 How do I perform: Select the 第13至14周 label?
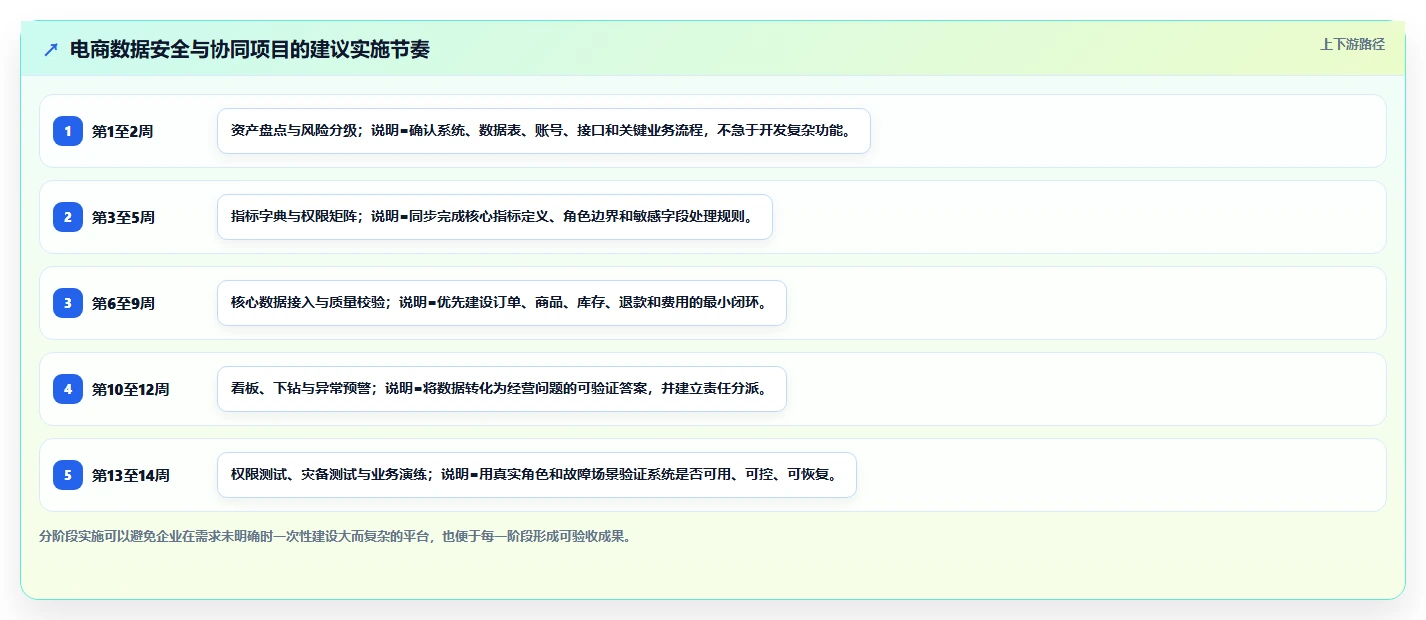[130, 475]
